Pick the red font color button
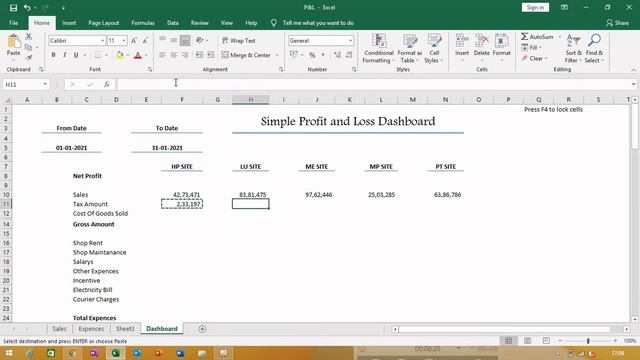The image size is (640, 360). 138,55
